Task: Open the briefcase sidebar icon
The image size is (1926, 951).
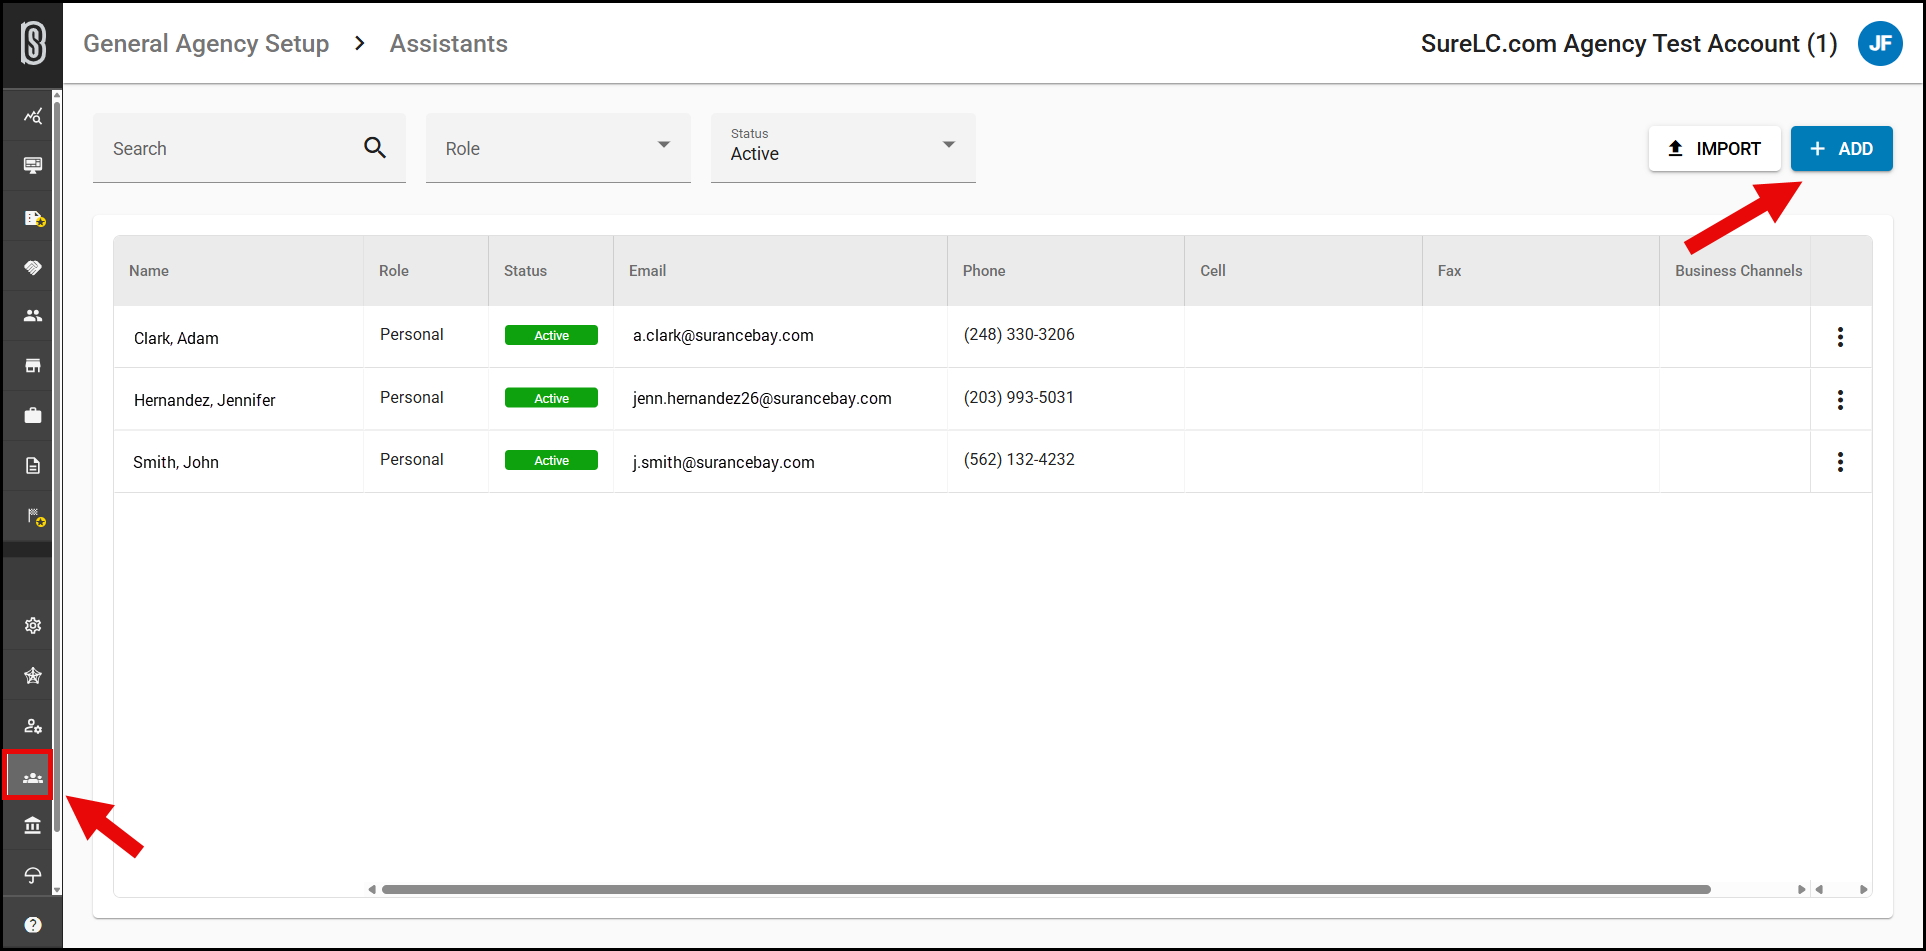Action: point(33,416)
